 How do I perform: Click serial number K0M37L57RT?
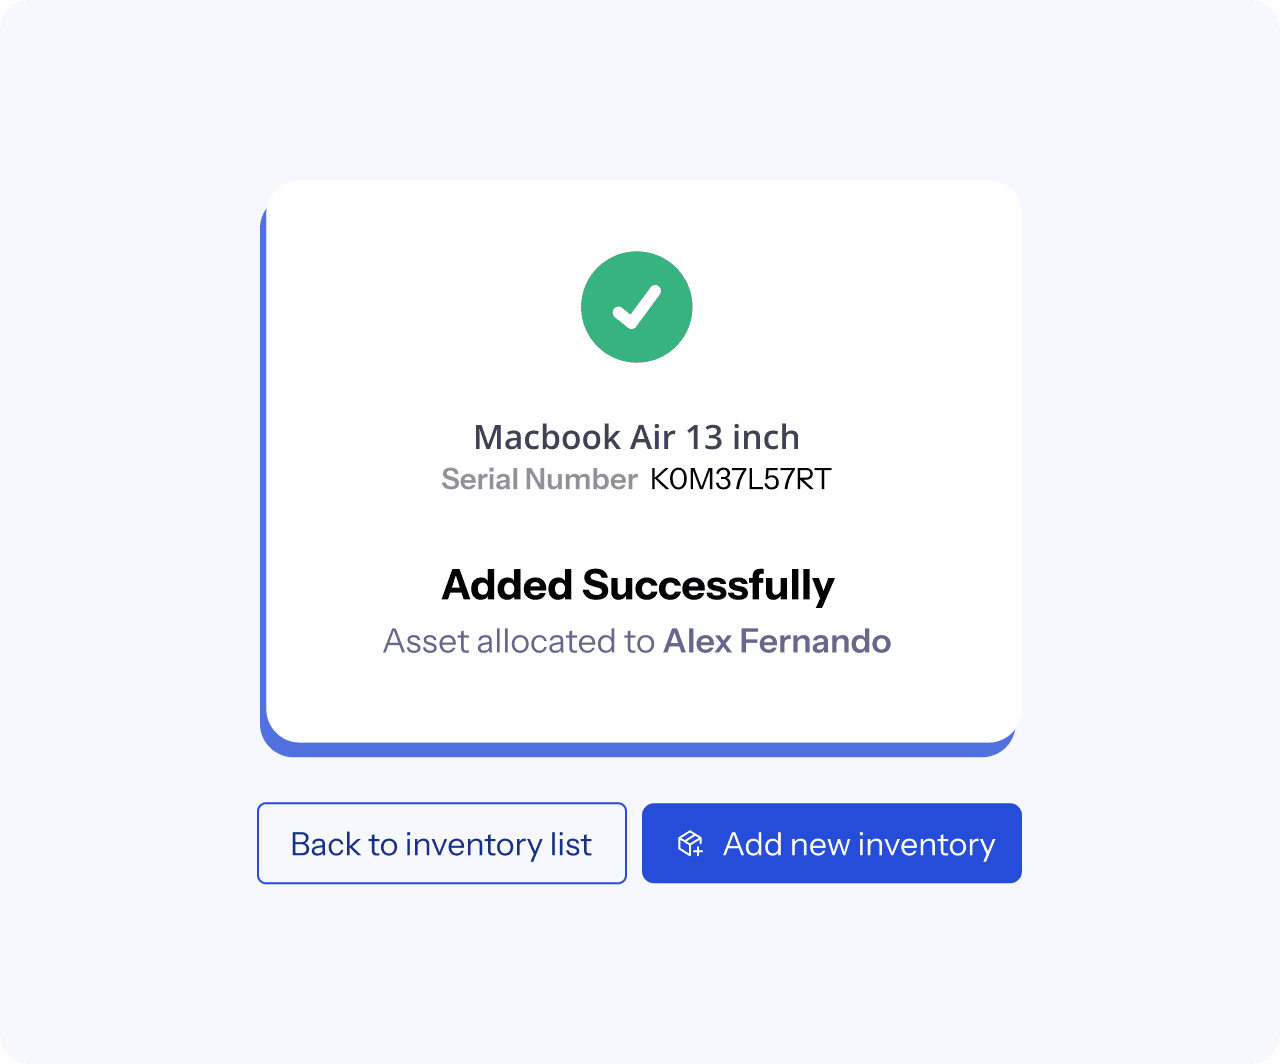point(741,480)
